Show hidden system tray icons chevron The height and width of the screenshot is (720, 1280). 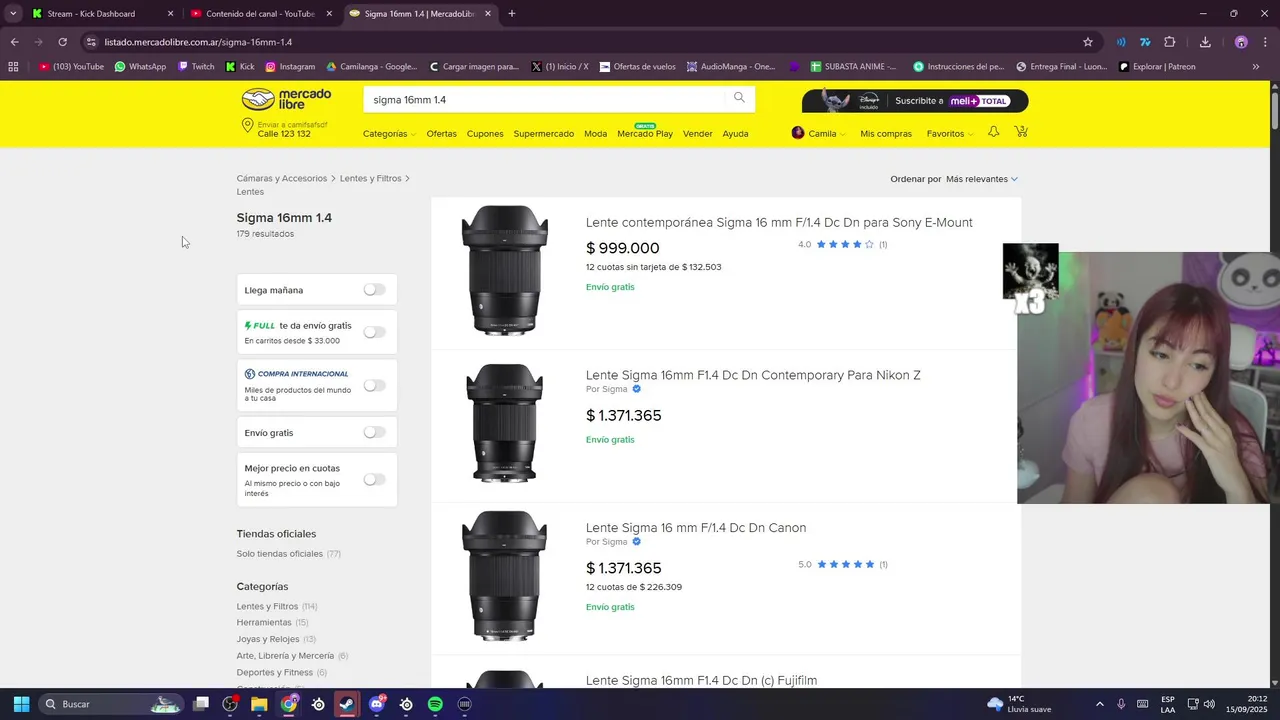pyautogui.click(x=1100, y=704)
